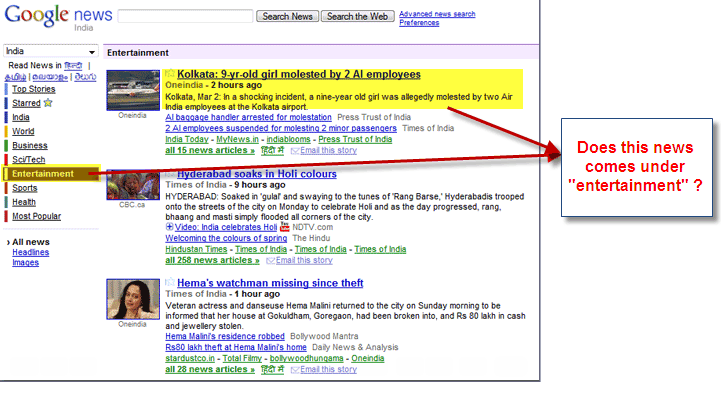Open the Business section
This screenshot has width=721, height=395.
click(30, 145)
